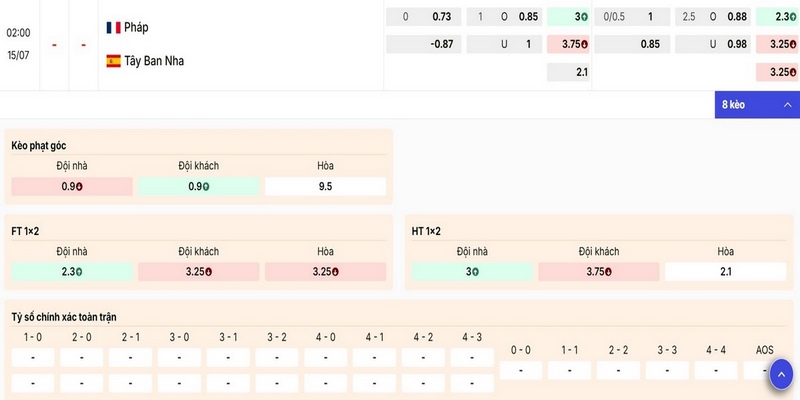
Task: Click scroll-to-top arrow button
Action: tap(781, 375)
